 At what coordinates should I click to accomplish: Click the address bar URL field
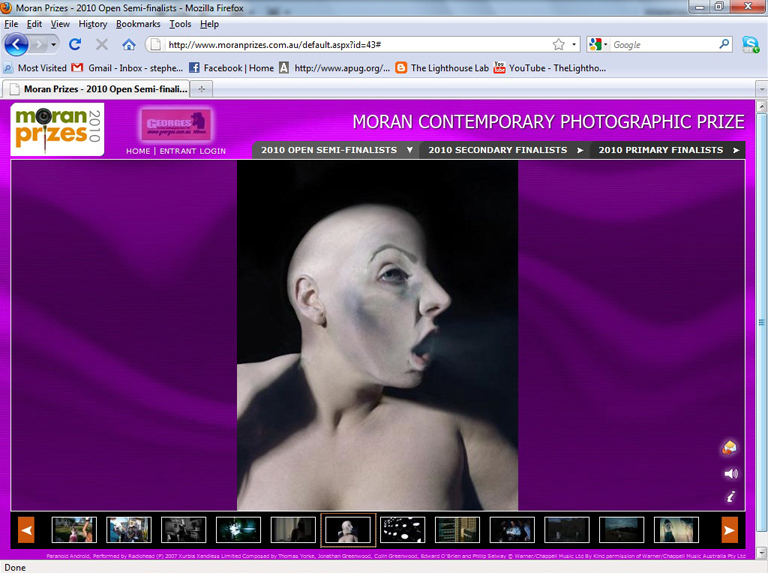[358, 45]
